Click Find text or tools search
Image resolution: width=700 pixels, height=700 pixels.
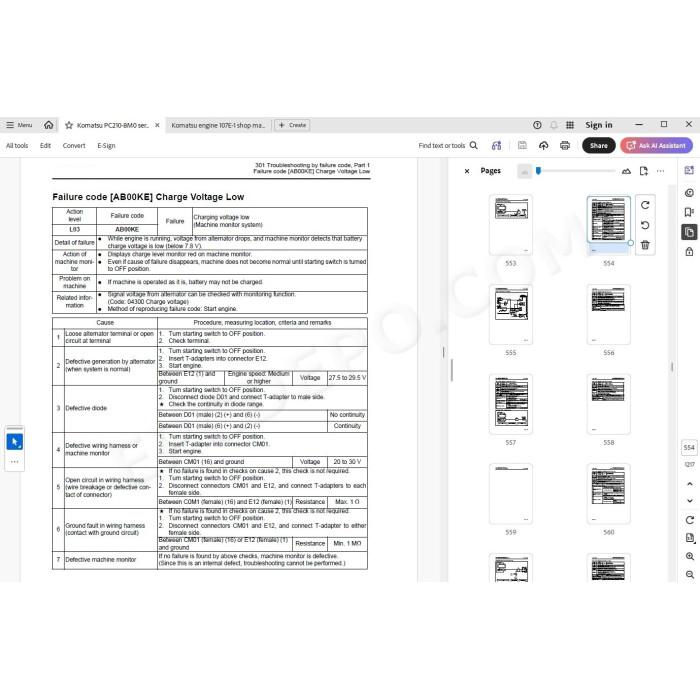point(448,146)
